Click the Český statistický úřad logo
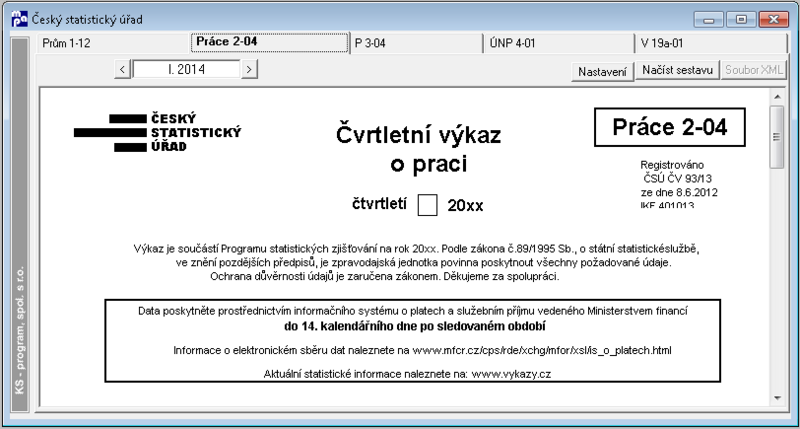 tap(157, 133)
